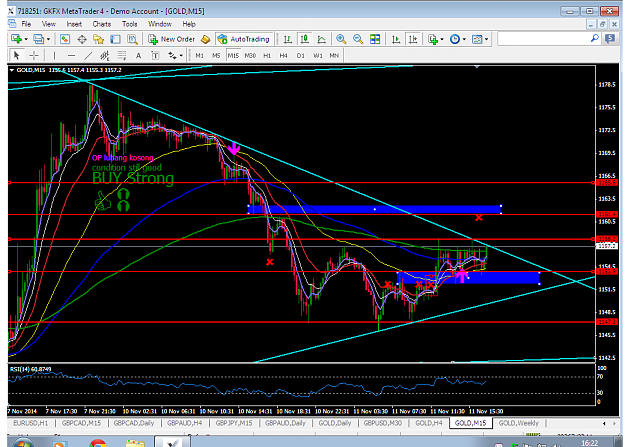
Task: Open the View menu
Action: [x=49, y=24]
